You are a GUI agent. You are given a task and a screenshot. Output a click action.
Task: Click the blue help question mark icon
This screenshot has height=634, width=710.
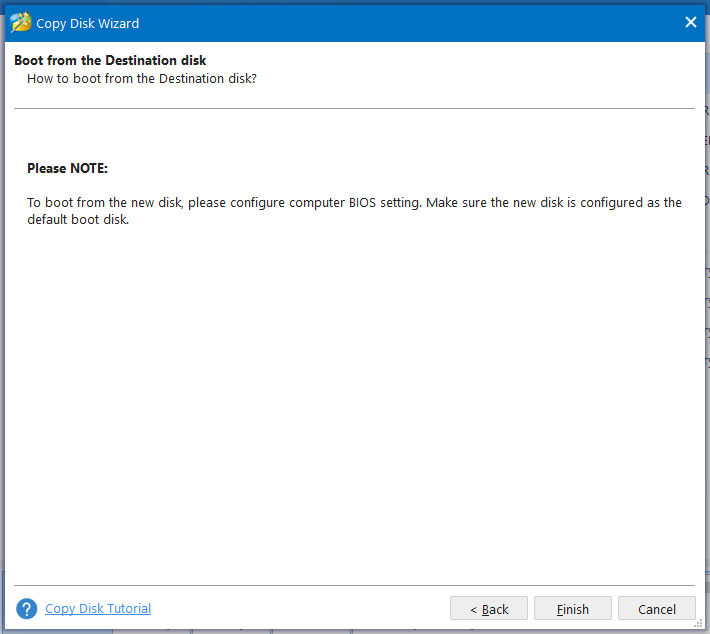tap(27, 609)
